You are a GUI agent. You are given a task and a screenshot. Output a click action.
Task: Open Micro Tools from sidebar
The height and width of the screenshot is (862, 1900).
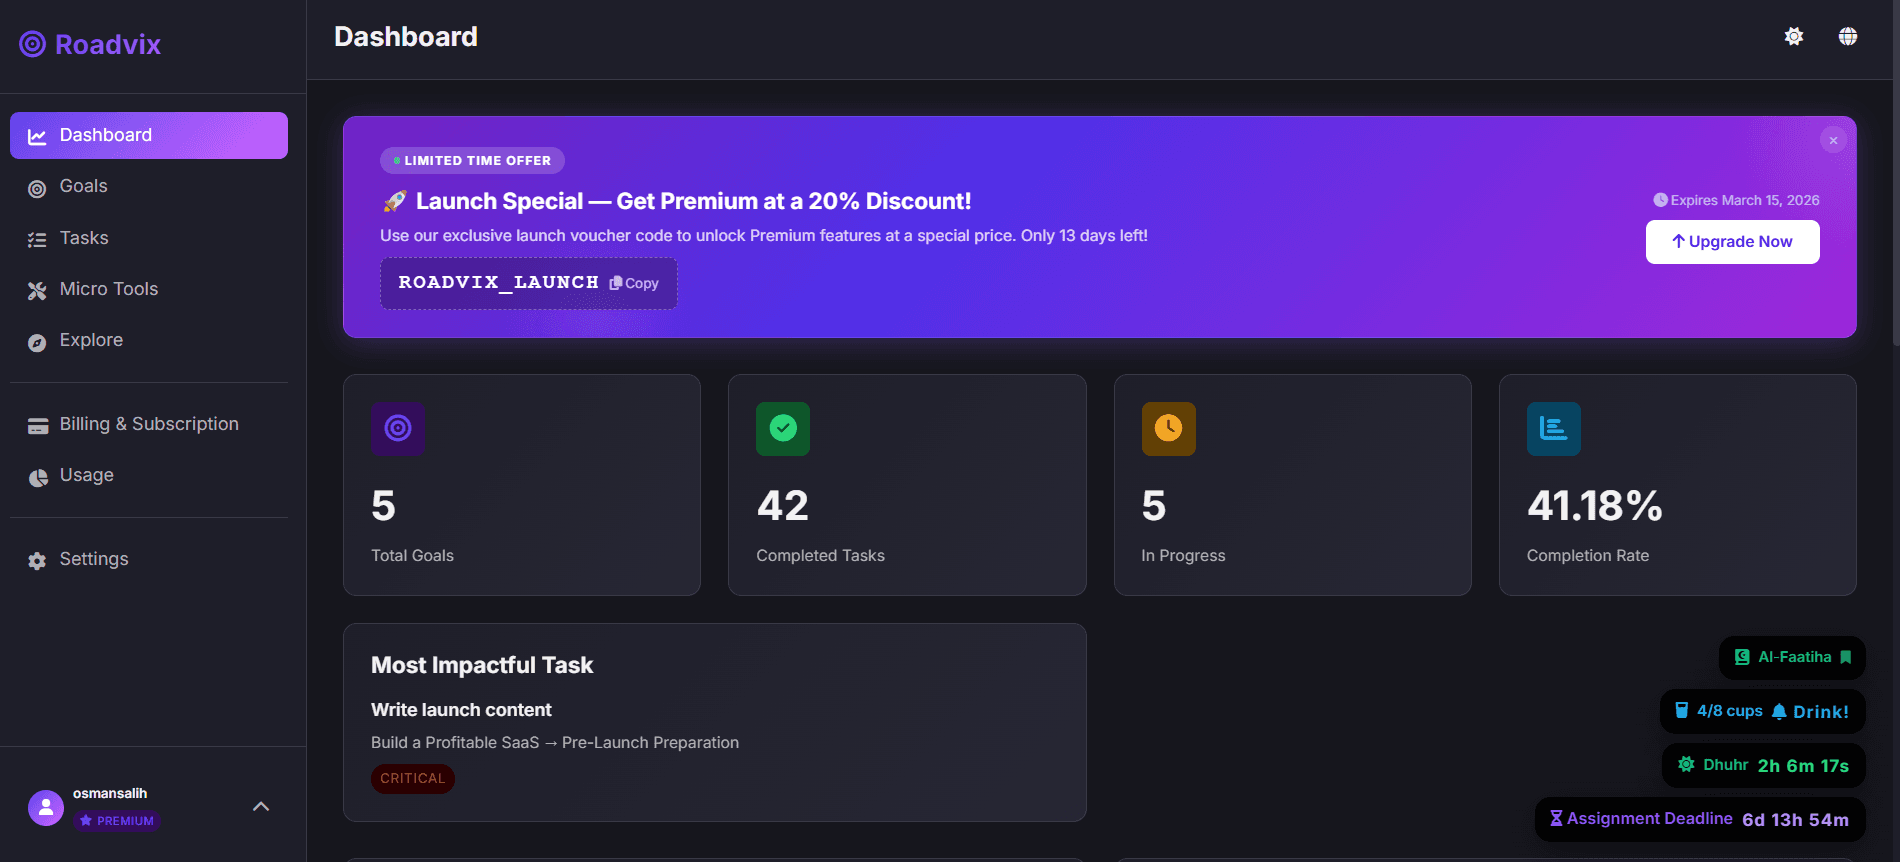pos(108,289)
